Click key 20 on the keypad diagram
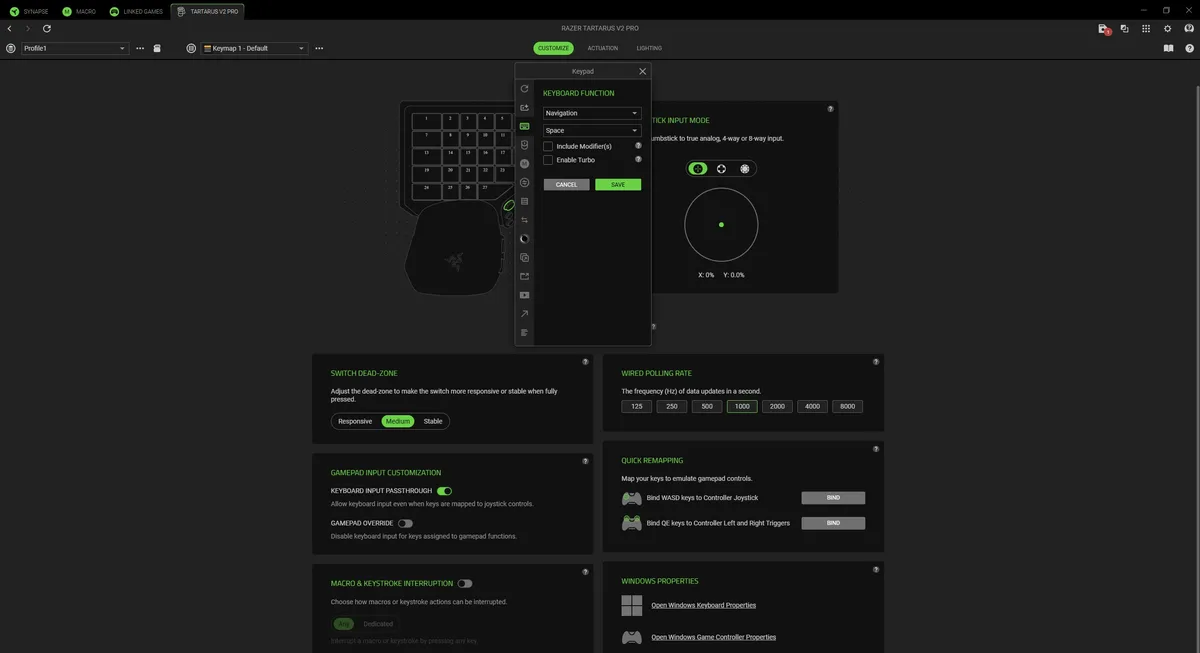Image resolution: width=1200 pixels, height=653 pixels. coord(451,172)
